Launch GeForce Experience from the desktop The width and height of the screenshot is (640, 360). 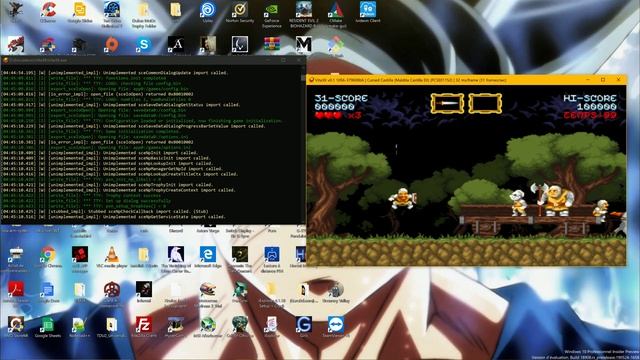(x=271, y=14)
